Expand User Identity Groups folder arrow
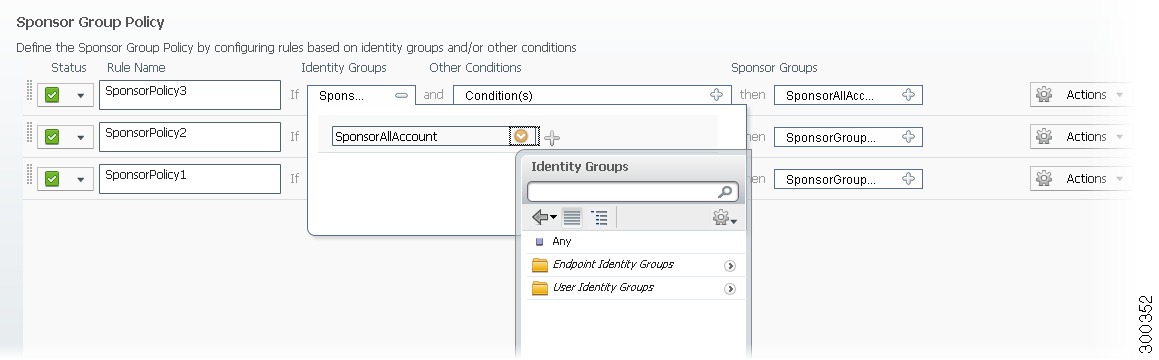Viewport: 1159px width, 360px height. [730, 288]
